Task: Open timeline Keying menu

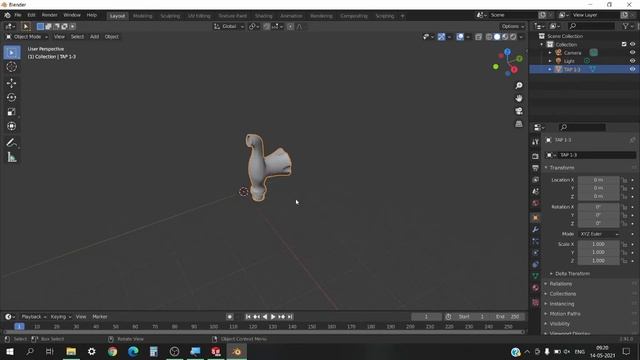Action: pyautogui.click(x=60, y=317)
